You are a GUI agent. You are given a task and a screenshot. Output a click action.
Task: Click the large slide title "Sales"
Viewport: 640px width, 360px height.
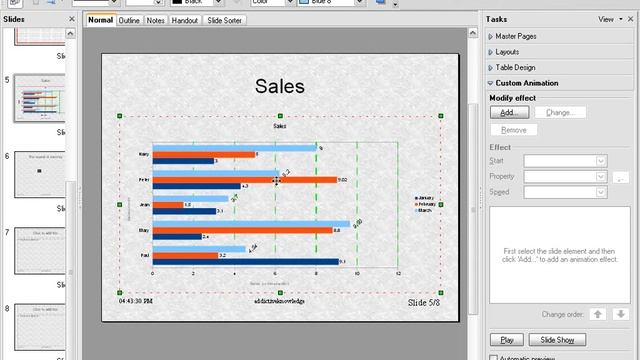pyautogui.click(x=280, y=86)
